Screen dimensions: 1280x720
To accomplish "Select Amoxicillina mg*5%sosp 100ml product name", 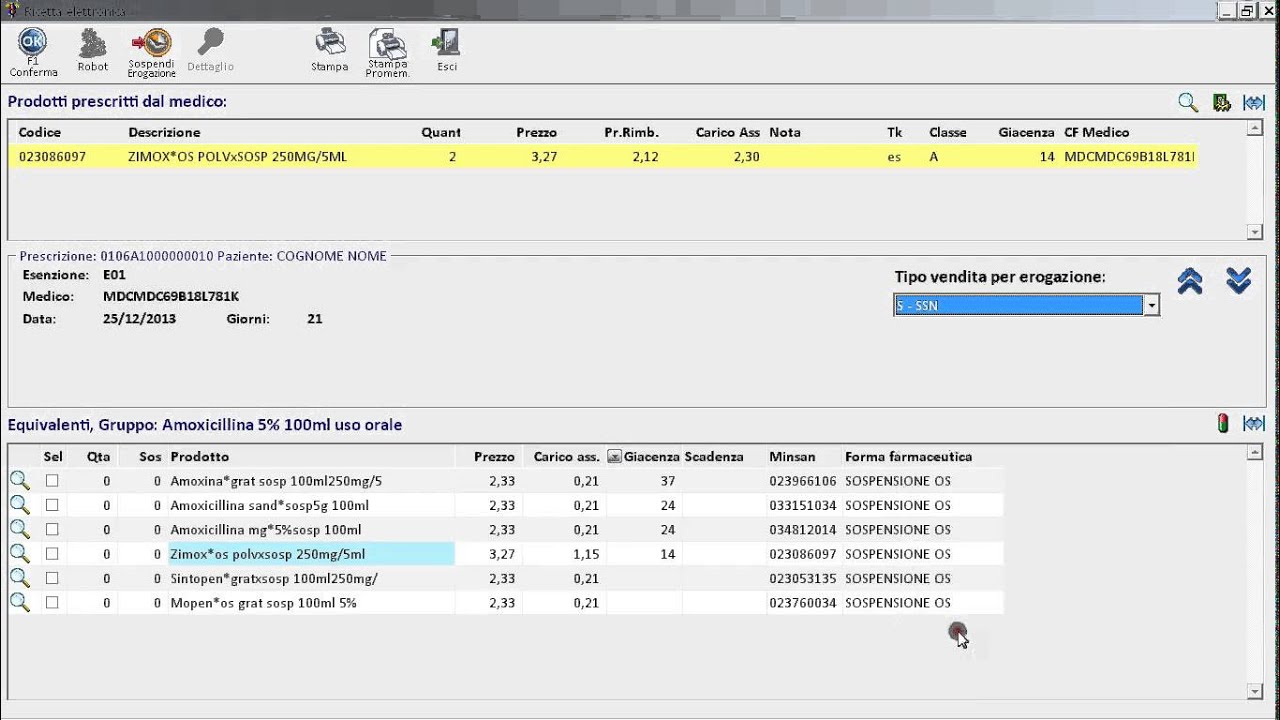I will (x=265, y=529).
